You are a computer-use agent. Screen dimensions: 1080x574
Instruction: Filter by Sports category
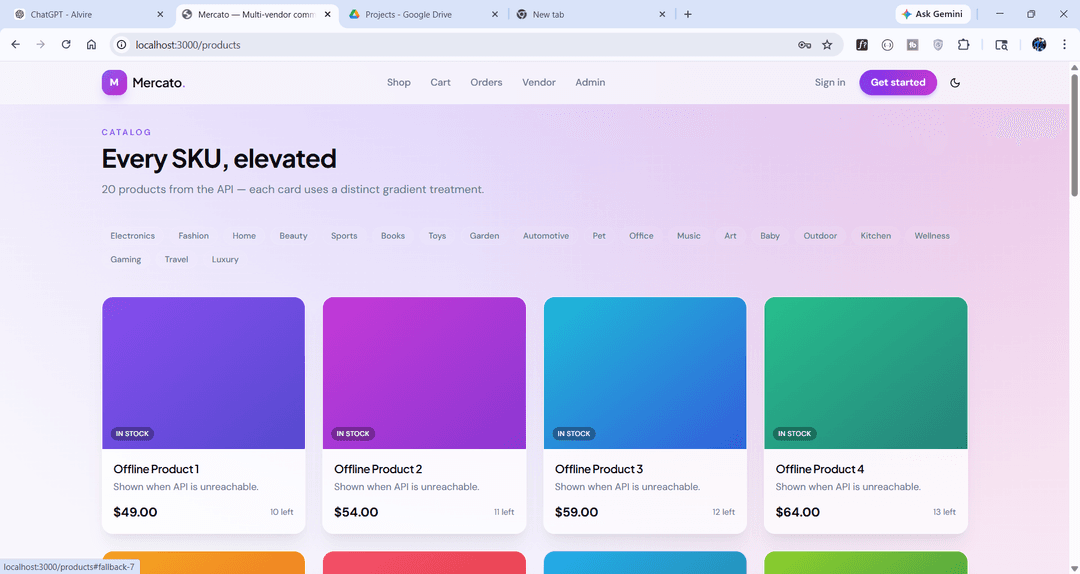click(x=344, y=236)
